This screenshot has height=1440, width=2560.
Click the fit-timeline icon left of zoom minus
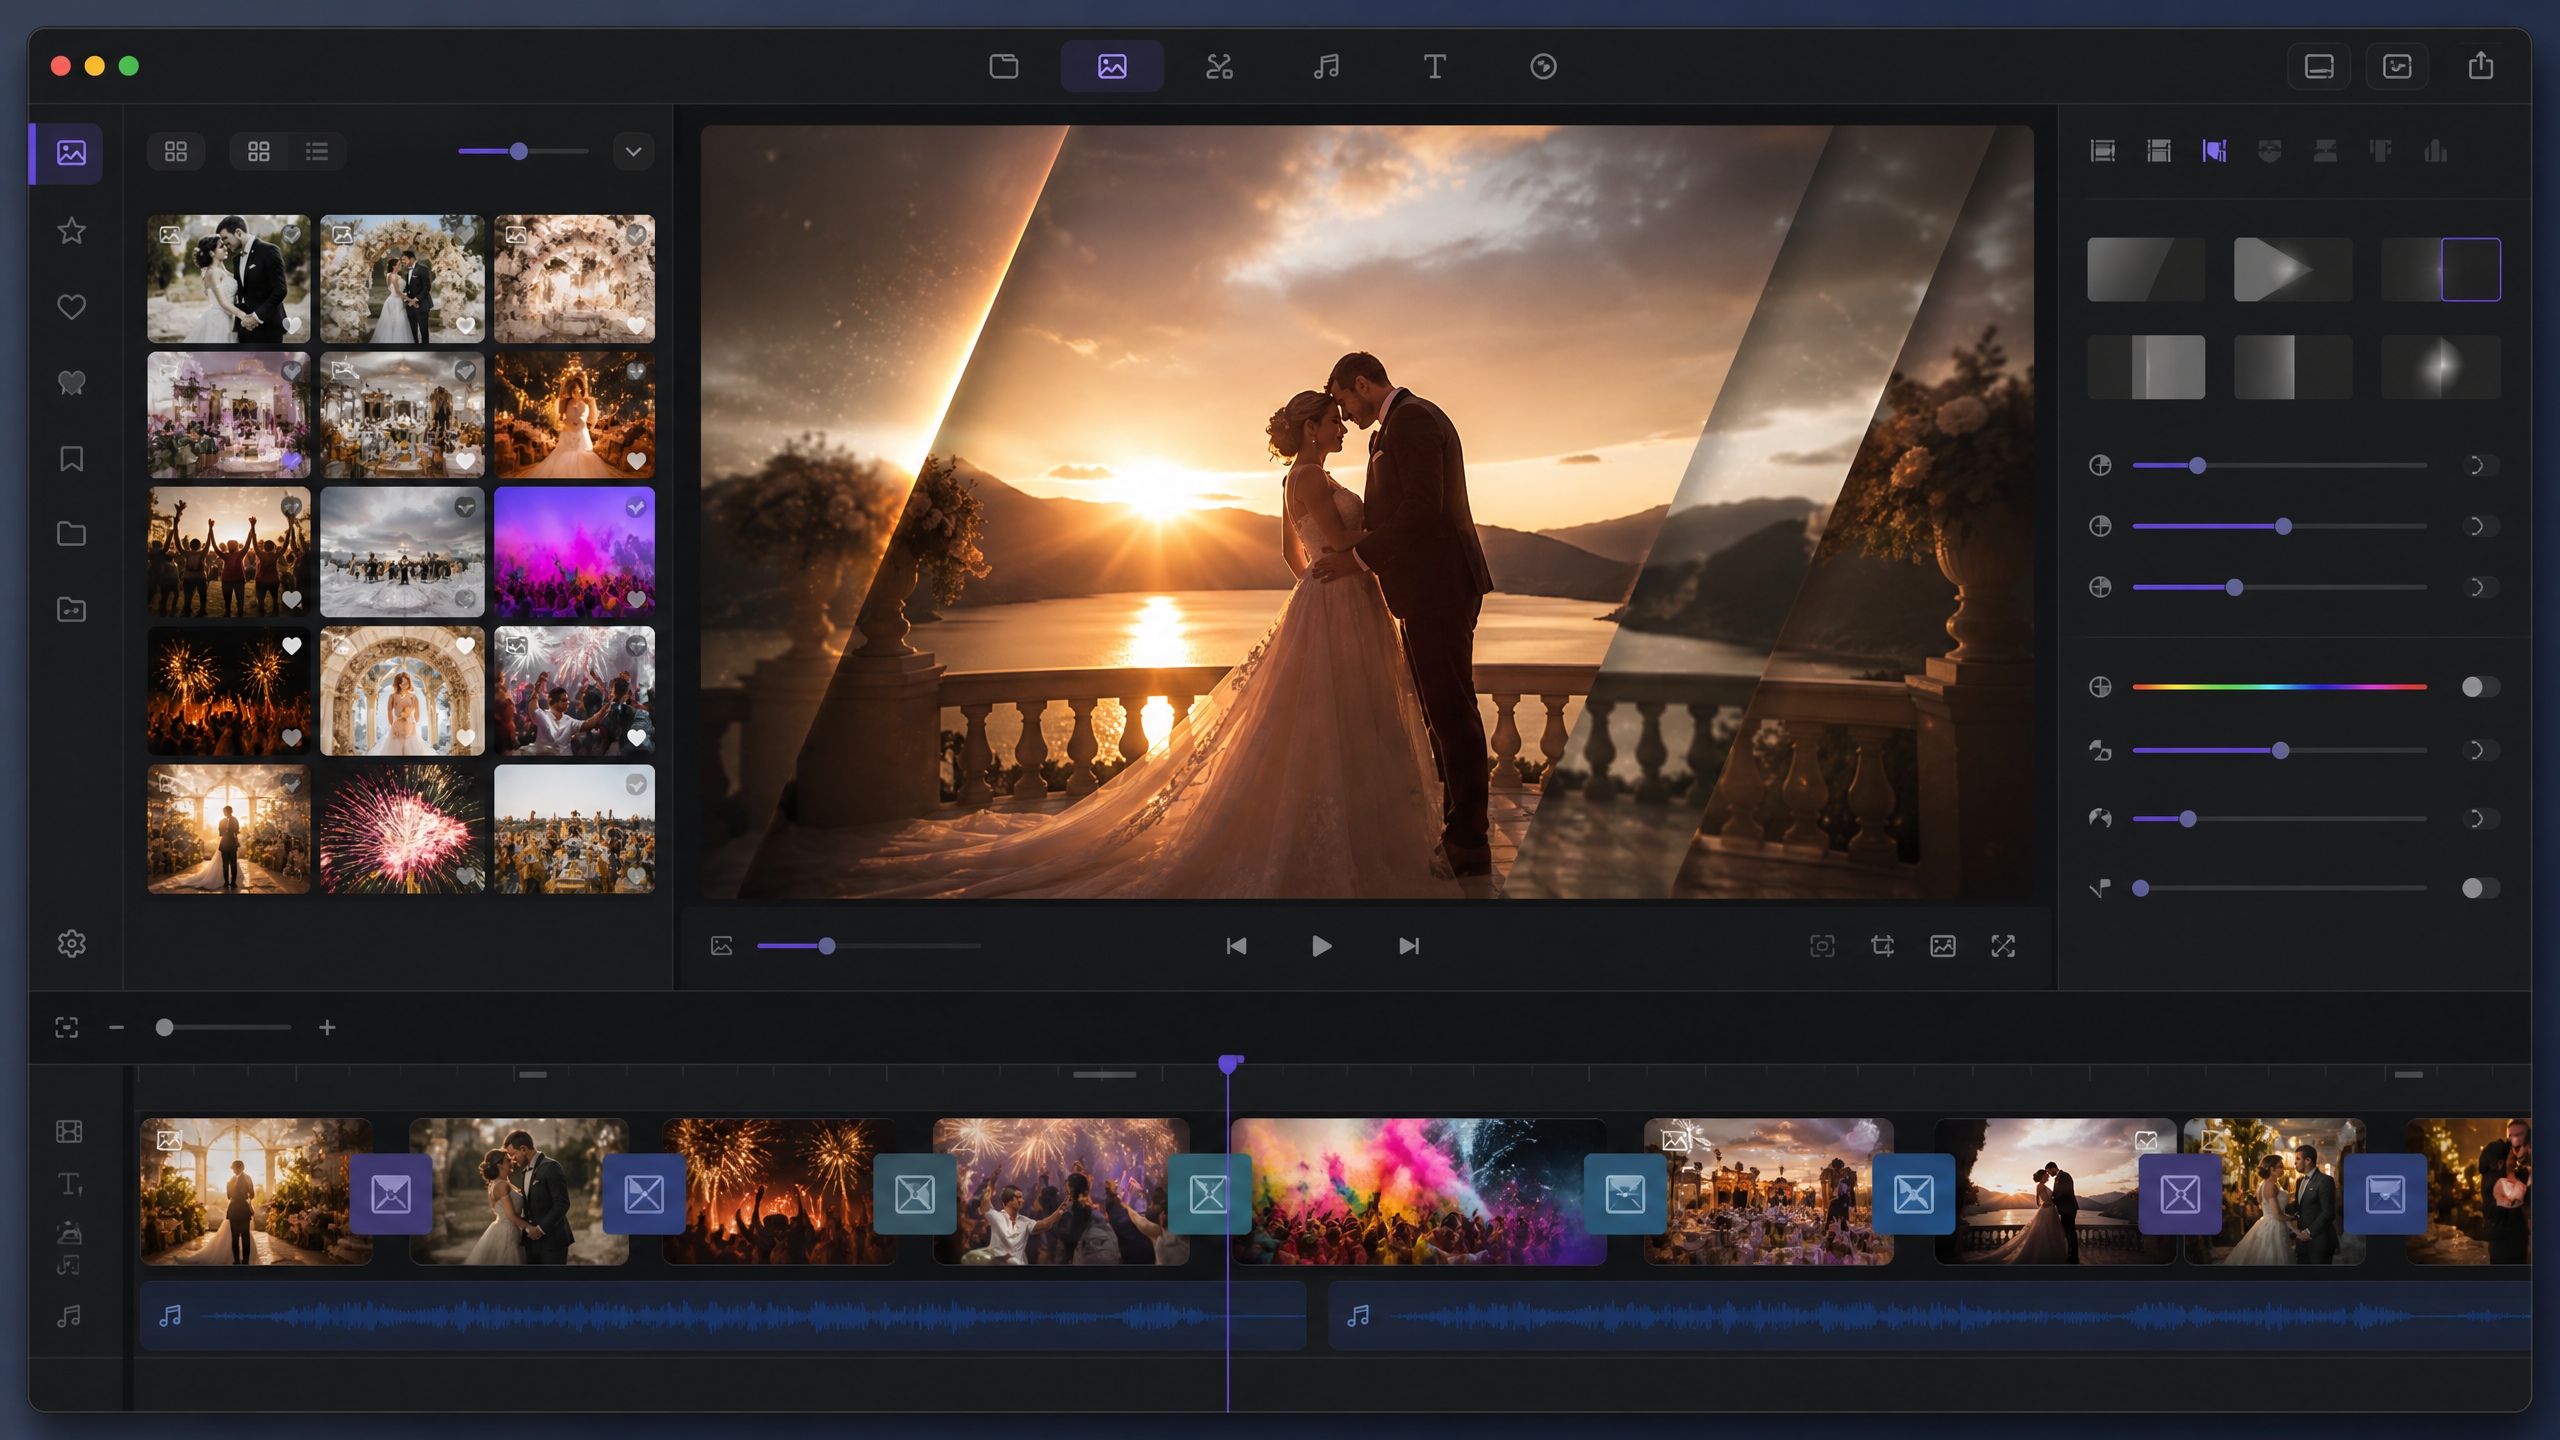point(66,1028)
